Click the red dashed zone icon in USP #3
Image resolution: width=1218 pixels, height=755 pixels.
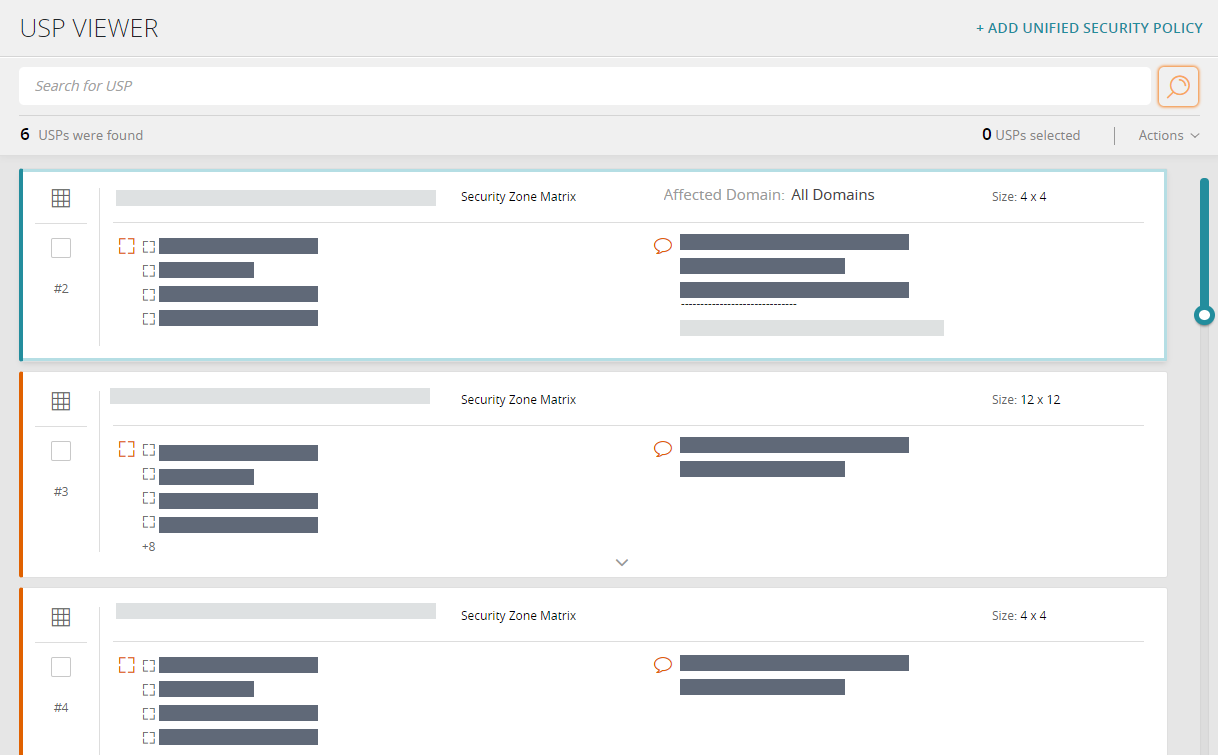(x=126, y=449)
